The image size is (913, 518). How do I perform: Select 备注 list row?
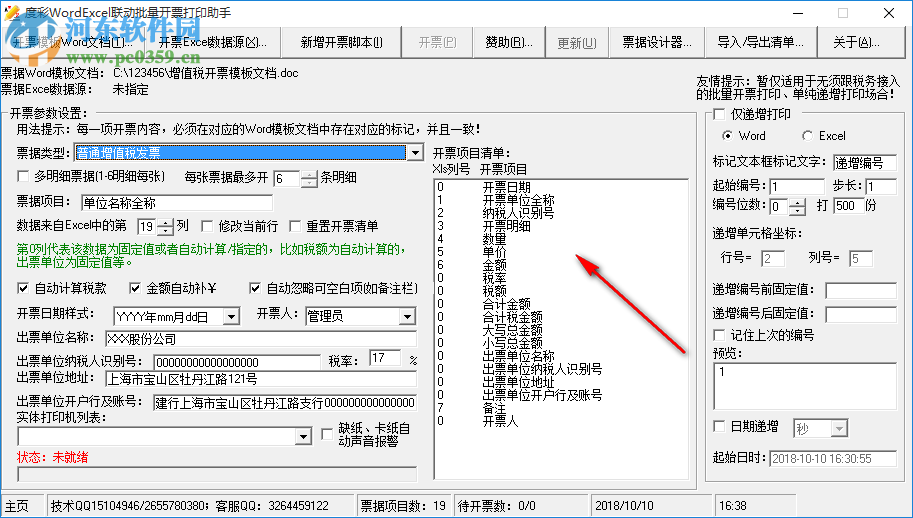pyautogui.click(x=494, y=408)
